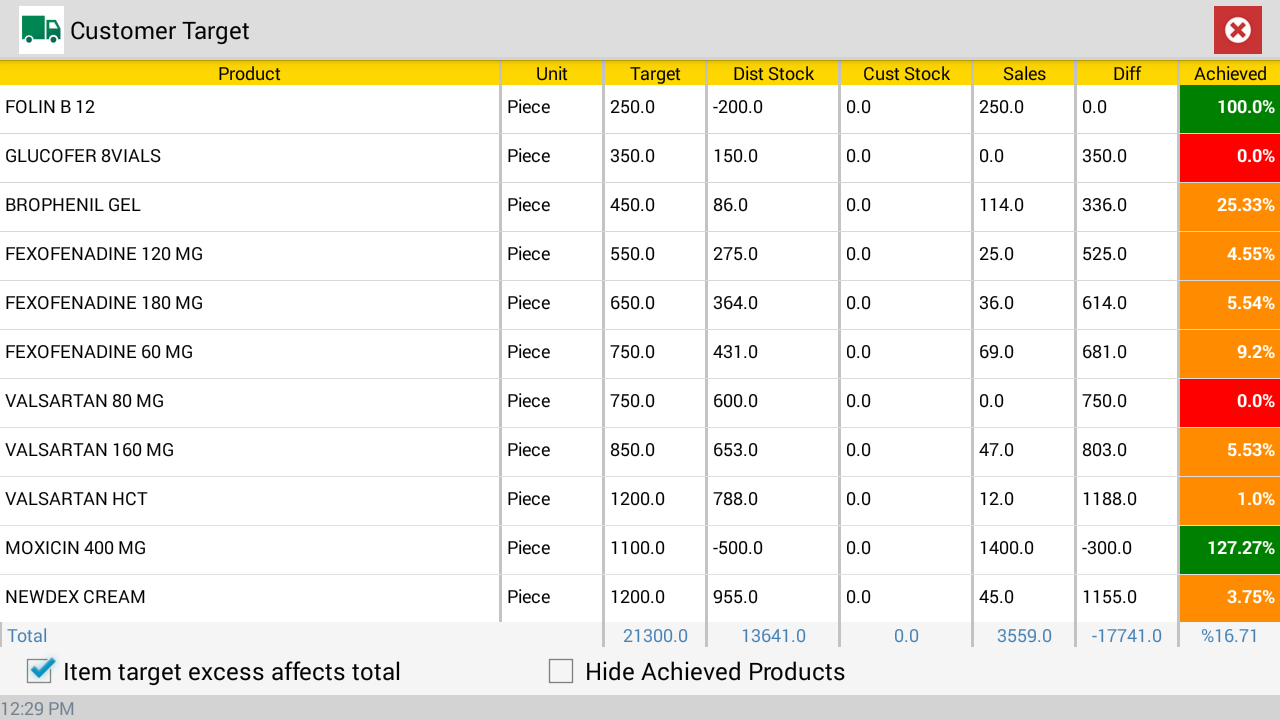Click the Product column header

(249, 73)
